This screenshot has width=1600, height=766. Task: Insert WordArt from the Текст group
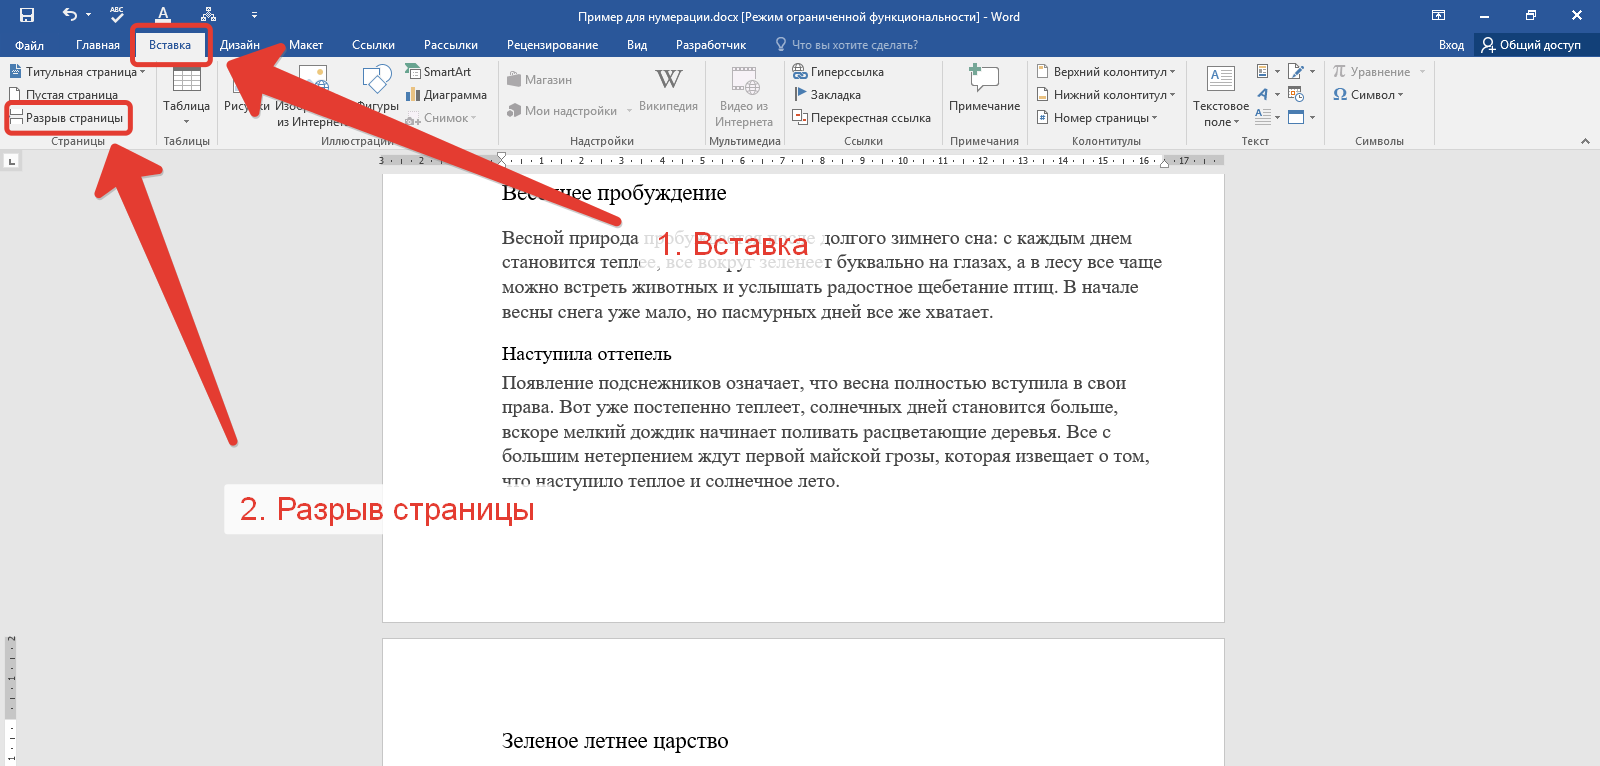coord(1267,94)
